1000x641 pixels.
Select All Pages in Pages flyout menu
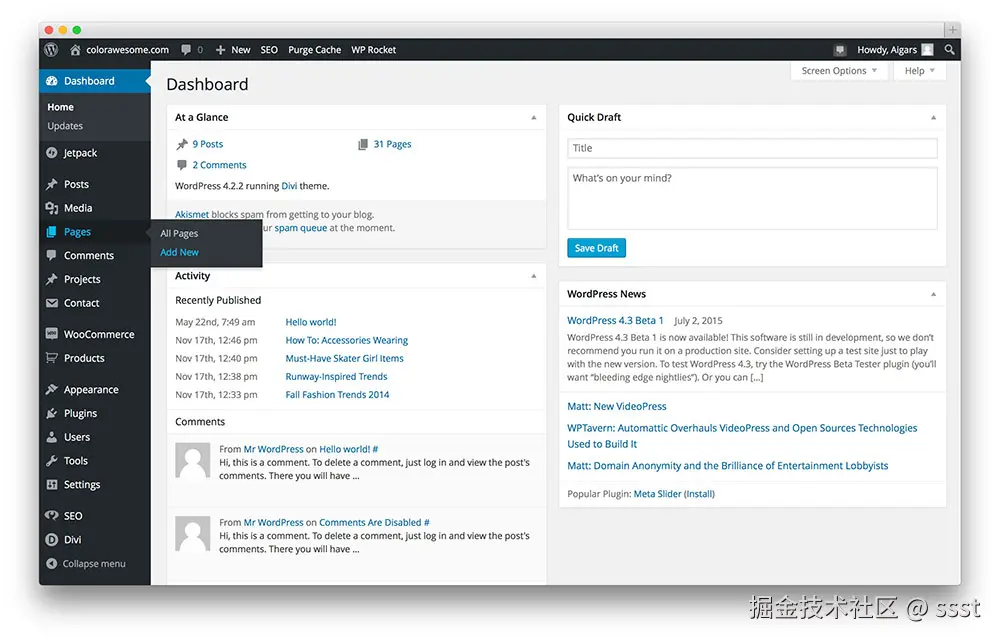click(x=179, y=233)
